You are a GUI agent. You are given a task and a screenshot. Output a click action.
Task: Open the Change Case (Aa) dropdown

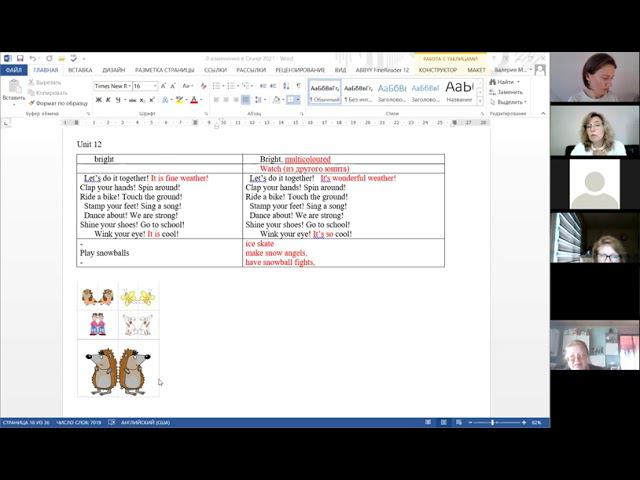[187, 86]
